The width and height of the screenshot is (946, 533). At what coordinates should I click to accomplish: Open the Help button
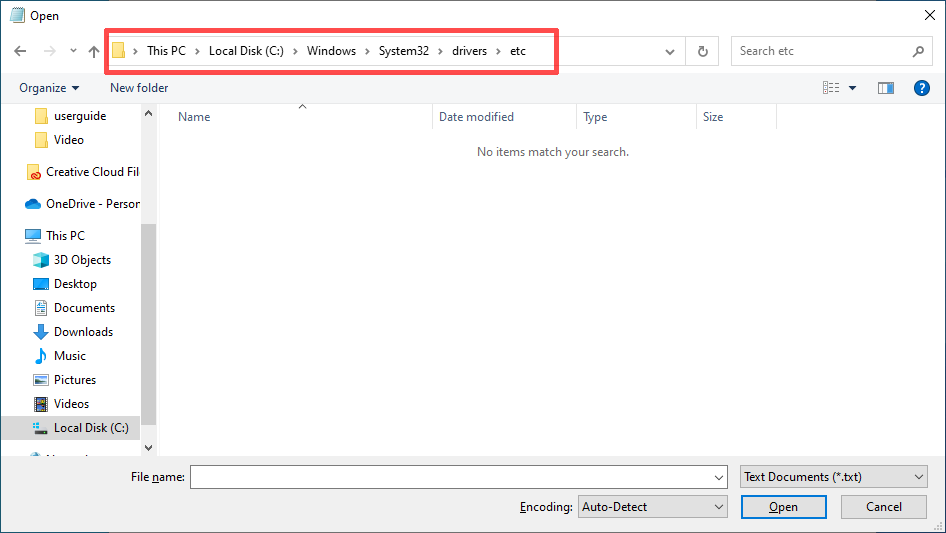tap(921, 88)
